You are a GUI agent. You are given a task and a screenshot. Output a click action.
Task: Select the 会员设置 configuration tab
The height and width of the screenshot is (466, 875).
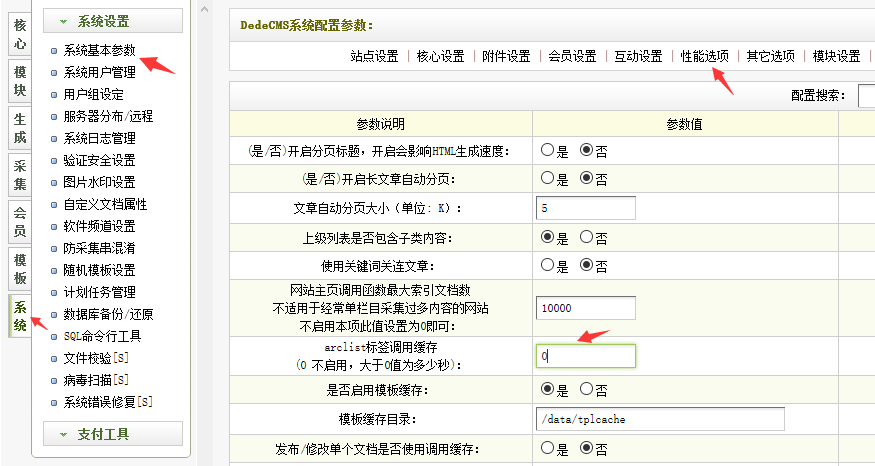pos(573,56)
